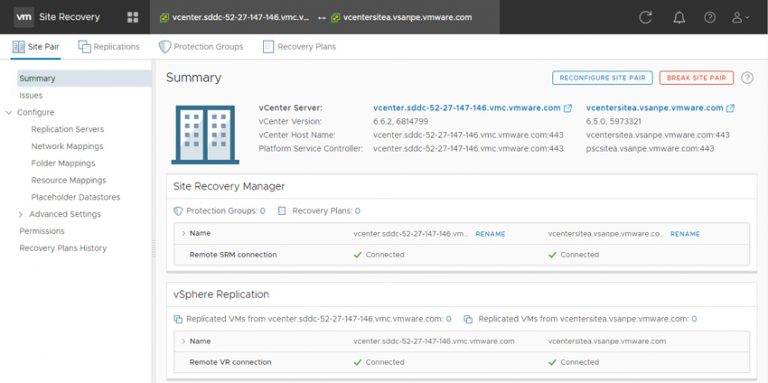Open Network Mappings
This screenshot has height=383, width=768.
coord(67,146)
